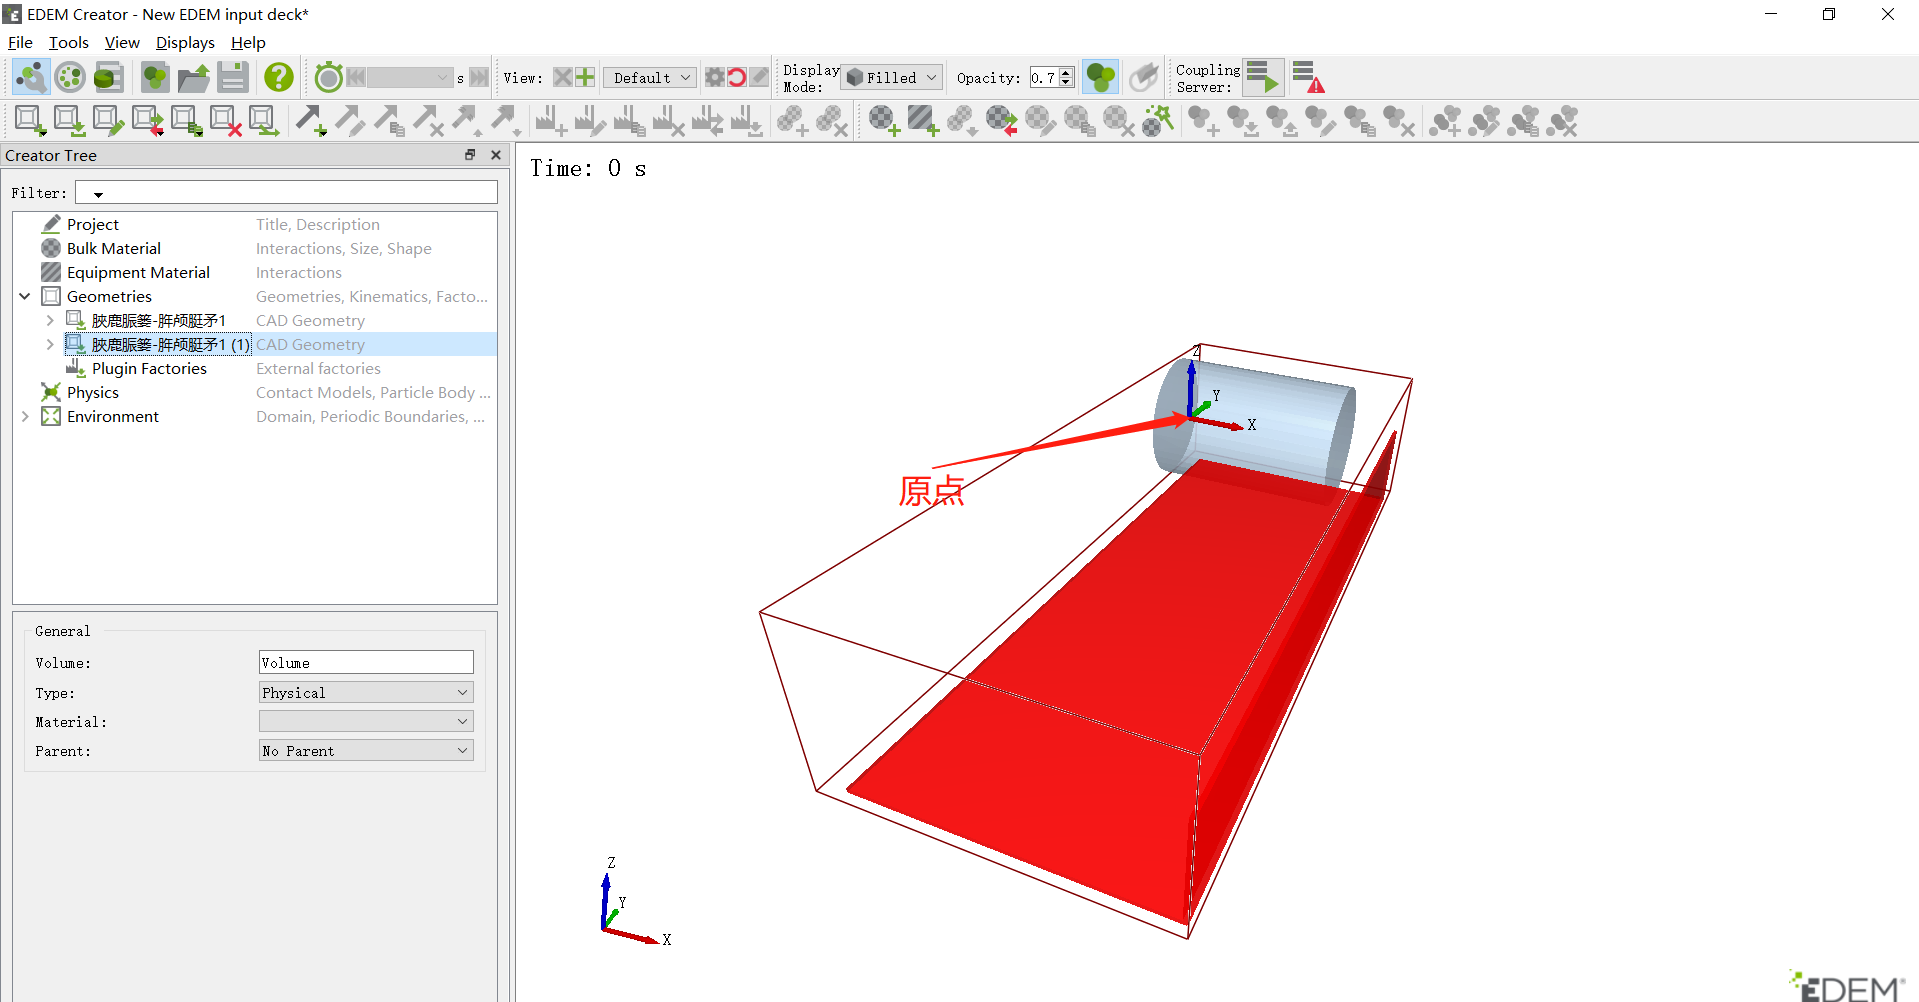Click the coupling server warning icon
1919x1002 pixels.
pyautogui.click(x=1308, y=77)
